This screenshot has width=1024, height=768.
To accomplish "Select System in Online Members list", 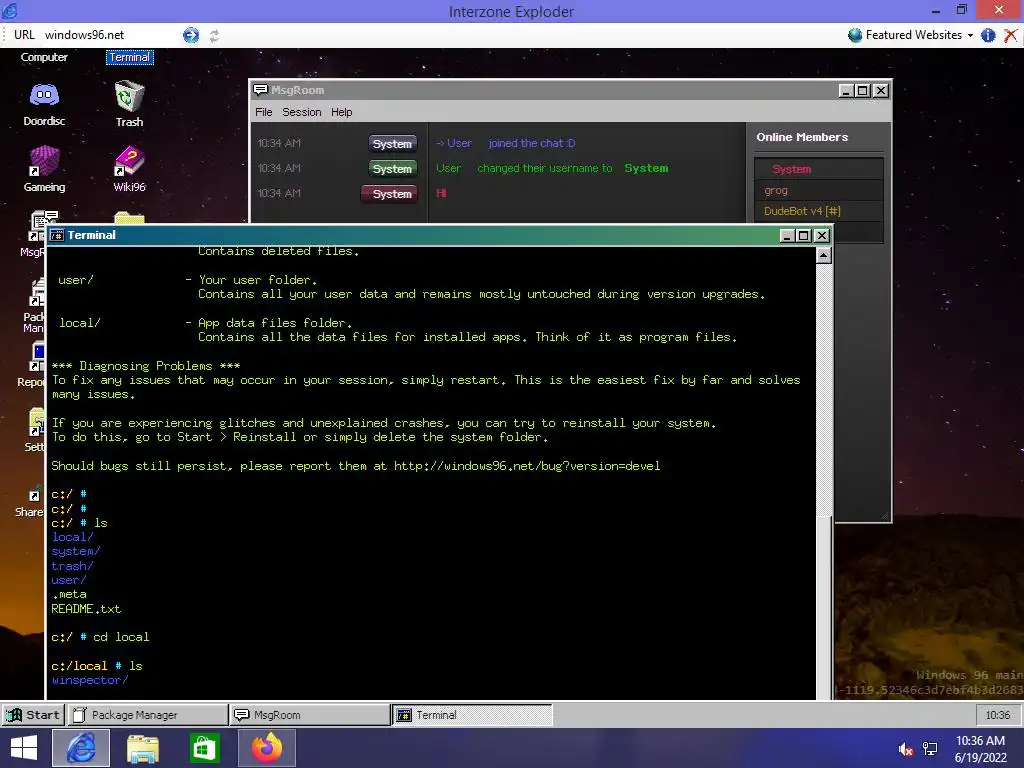I will click(x=818, y=169).
